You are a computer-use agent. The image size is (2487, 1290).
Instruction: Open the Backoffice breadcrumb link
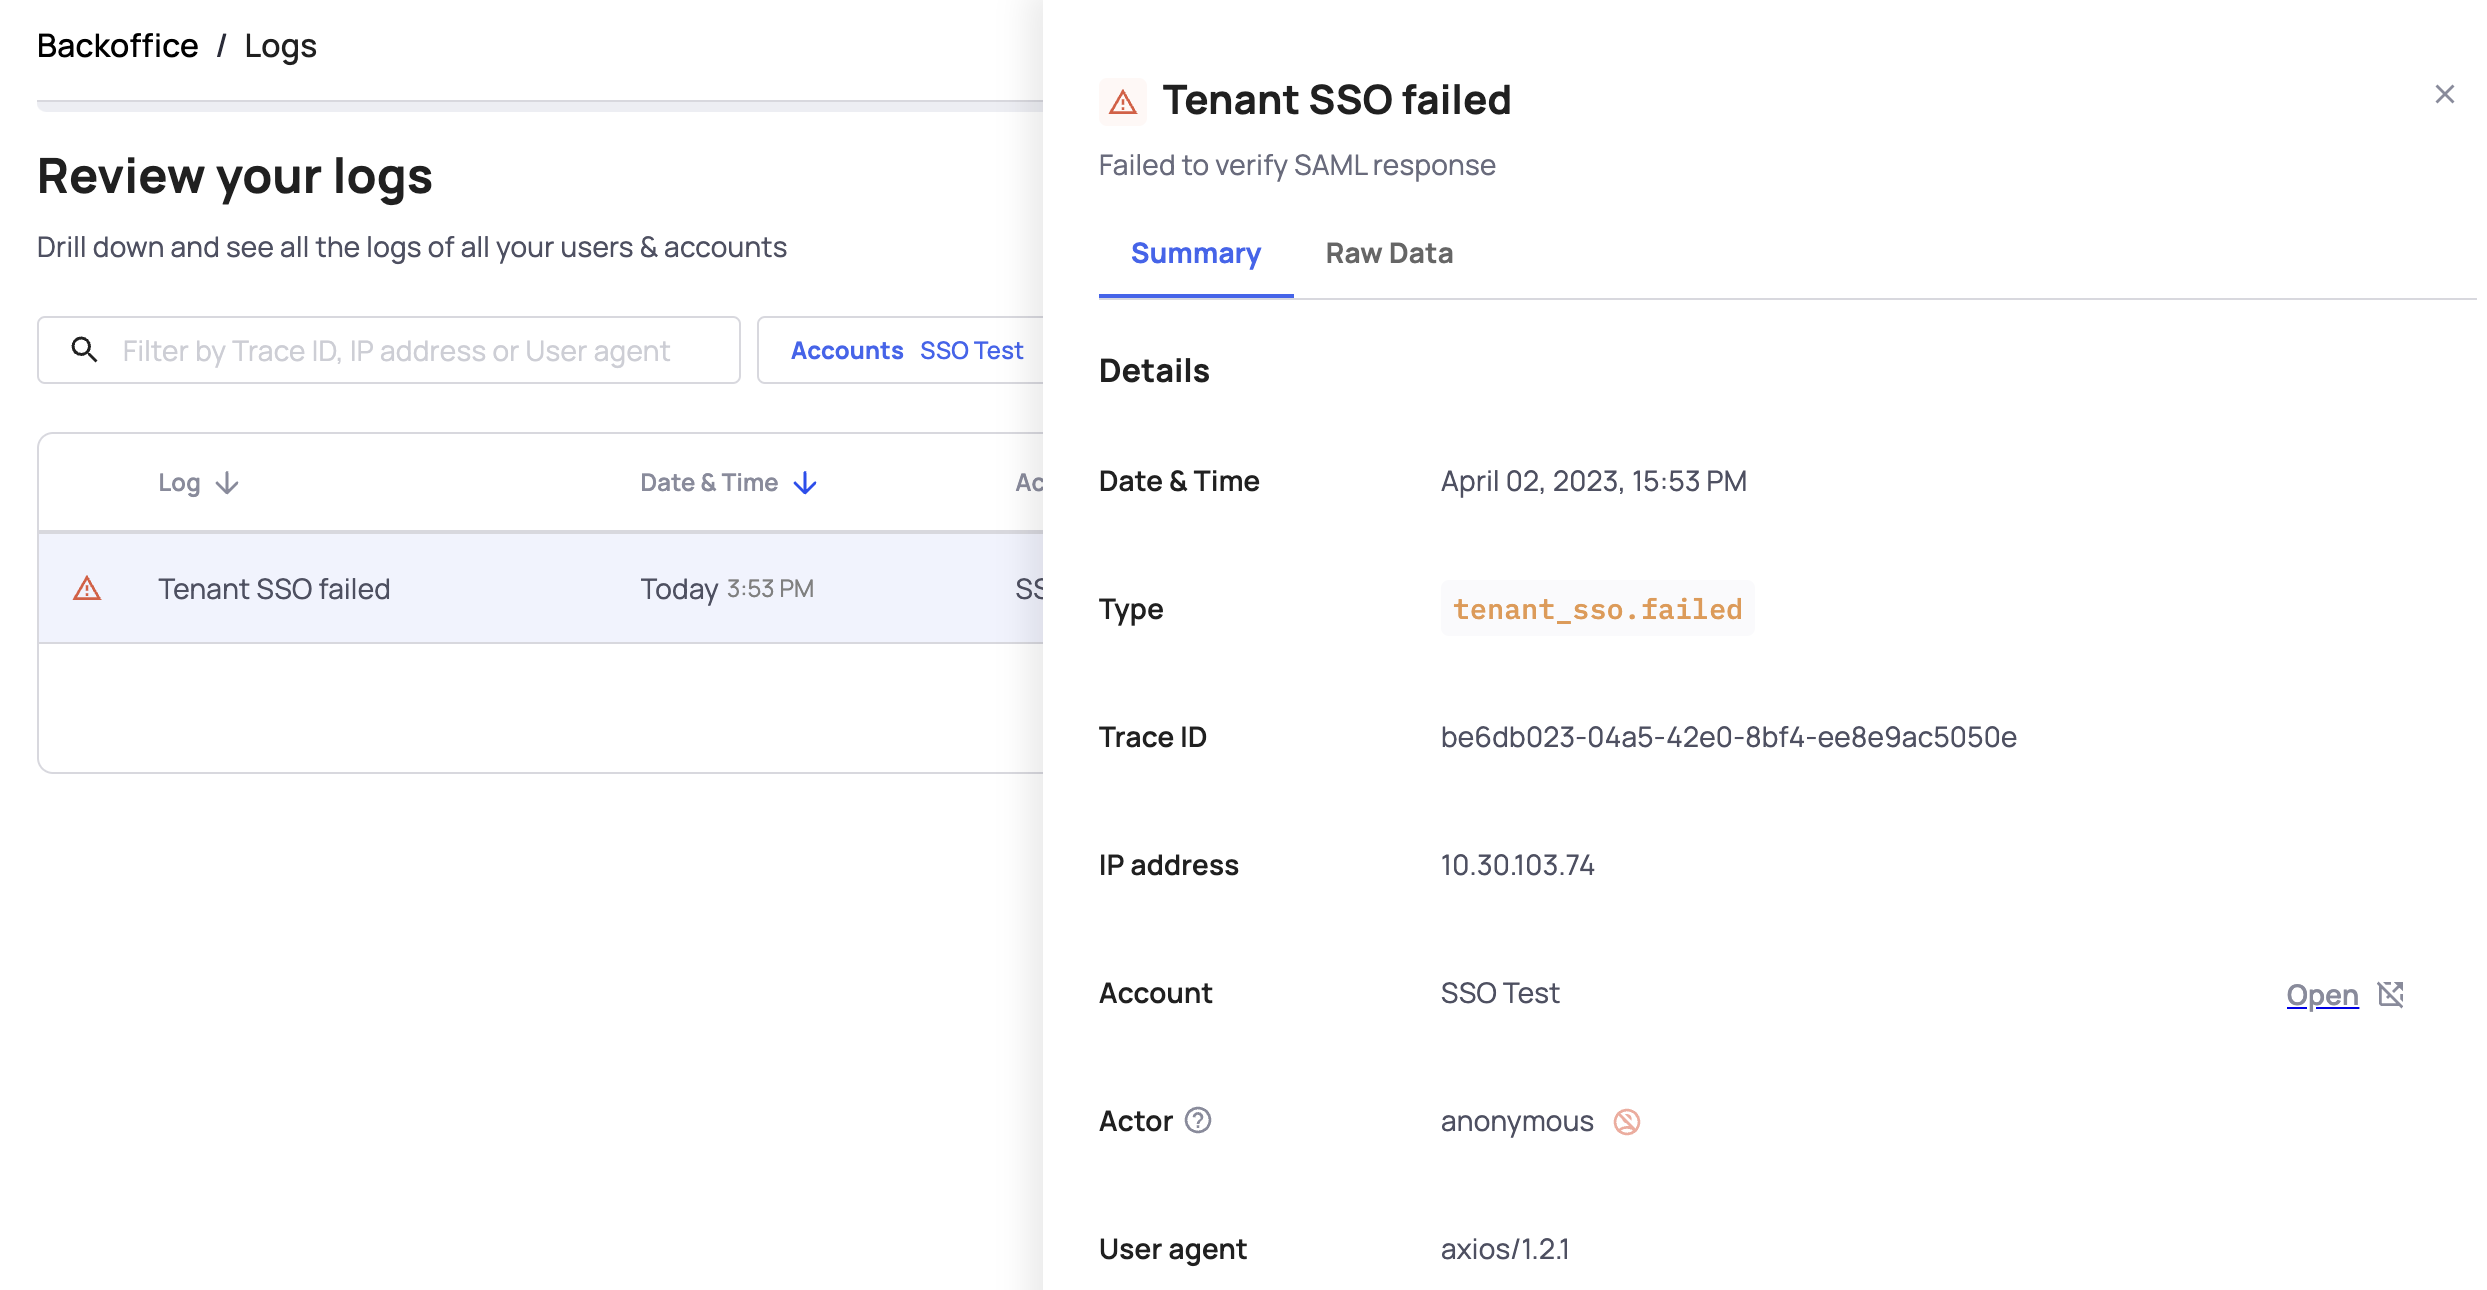tap(117, 45)
